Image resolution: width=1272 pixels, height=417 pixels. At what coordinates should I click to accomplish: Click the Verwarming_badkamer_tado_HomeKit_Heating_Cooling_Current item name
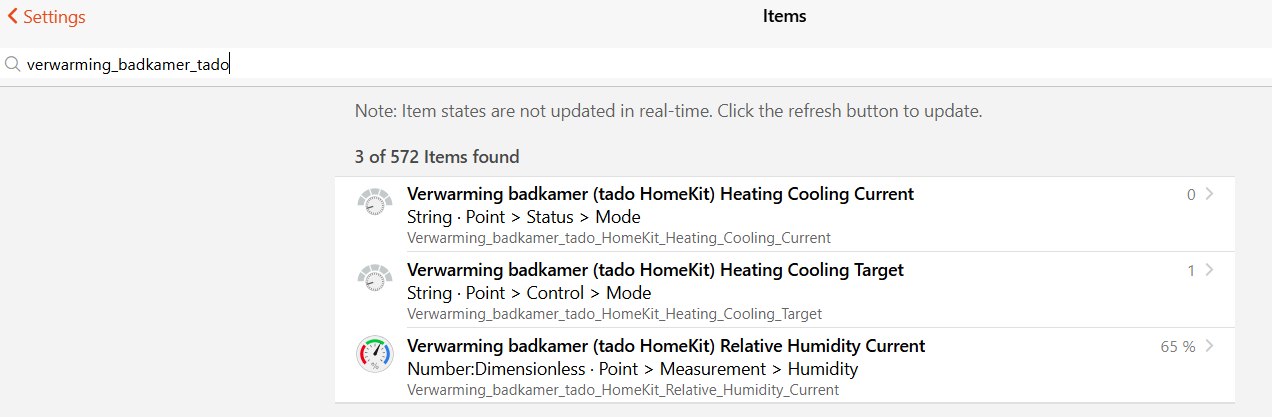[x=618, y=238]
